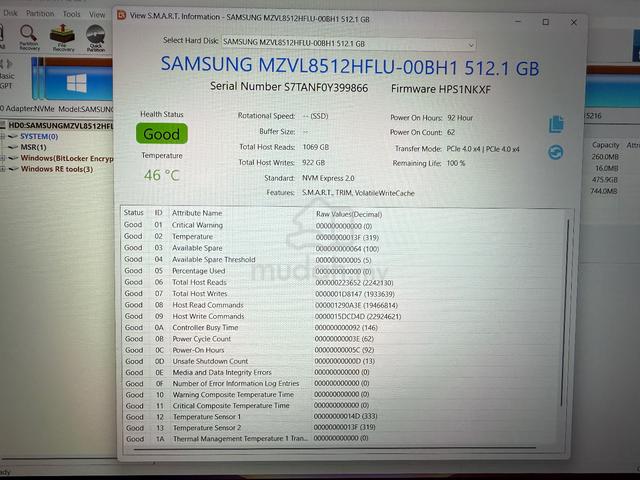Viewport: 640px width, 480px height.
Task: Expand the Windows RE tools(3) node
Action: 2,169
